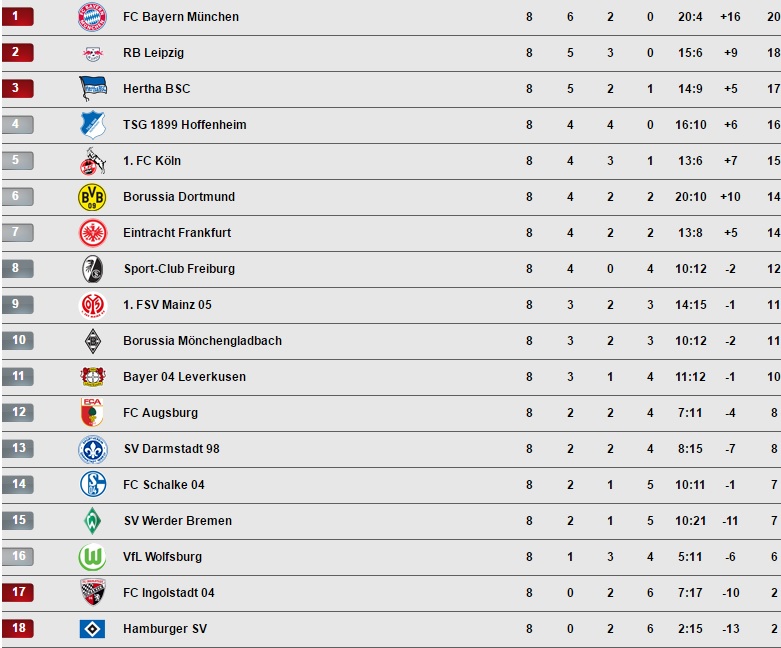Open the FC Ingolstadt 04 team link
Image resolution: width=781 pixels, height=648 pixels.
coord(169,593)
